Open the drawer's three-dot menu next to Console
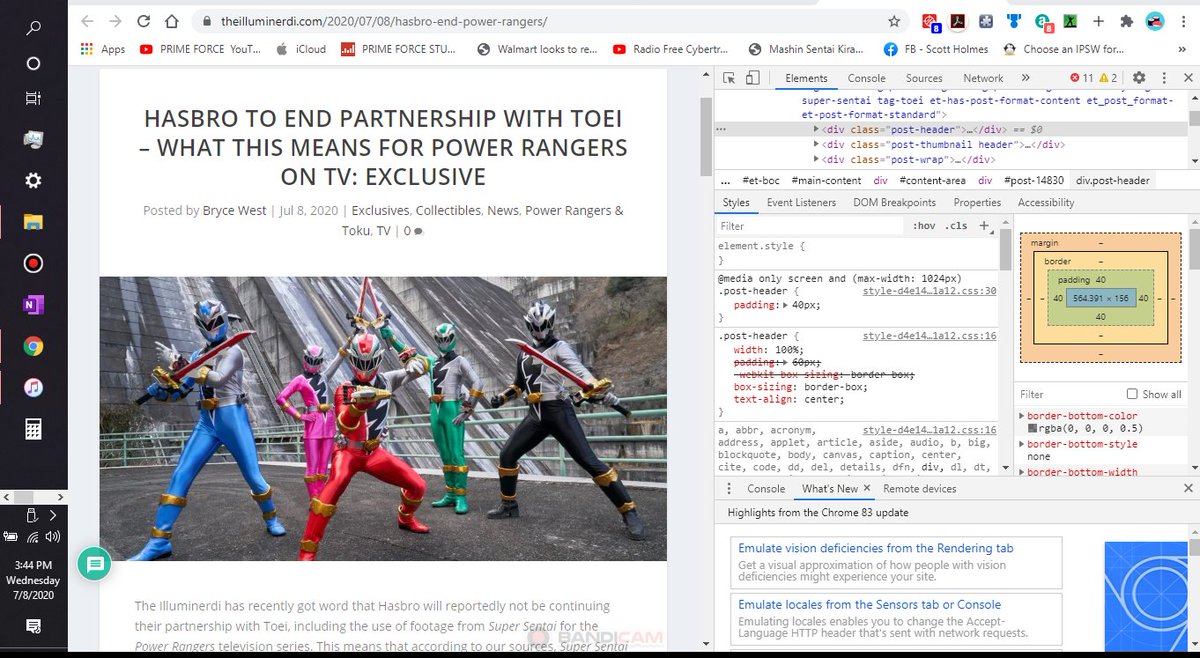Image resolution: width=1200 pixels, height=658 pixels. click(x=729, y=489)
